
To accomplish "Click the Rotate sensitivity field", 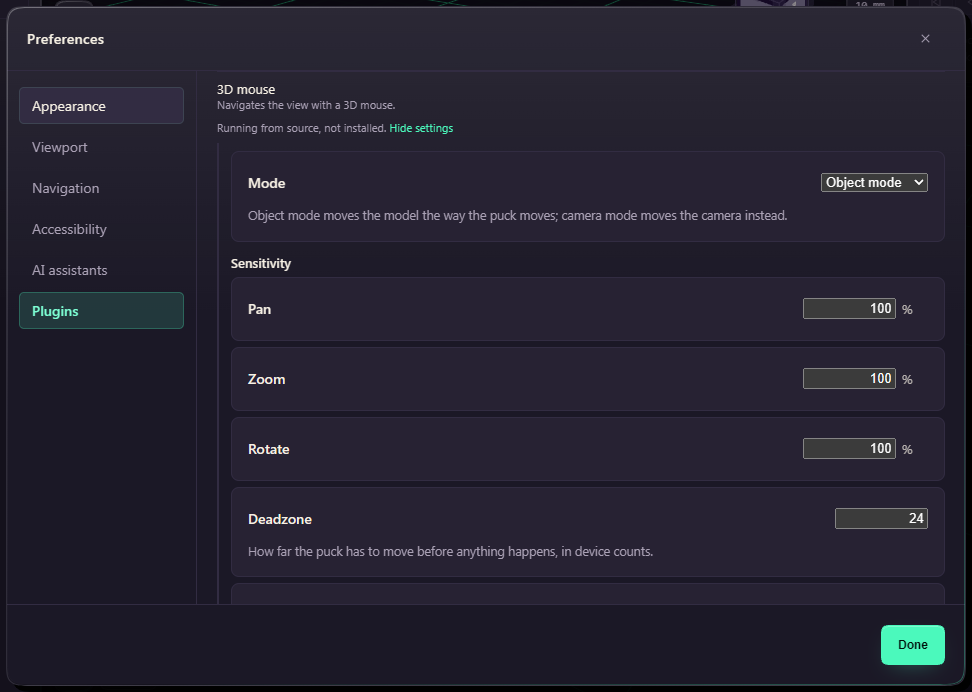I will click(x=849, y=448).
